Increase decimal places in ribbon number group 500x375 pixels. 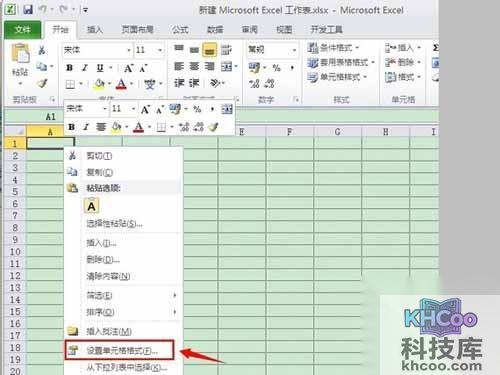pos(254,83)
